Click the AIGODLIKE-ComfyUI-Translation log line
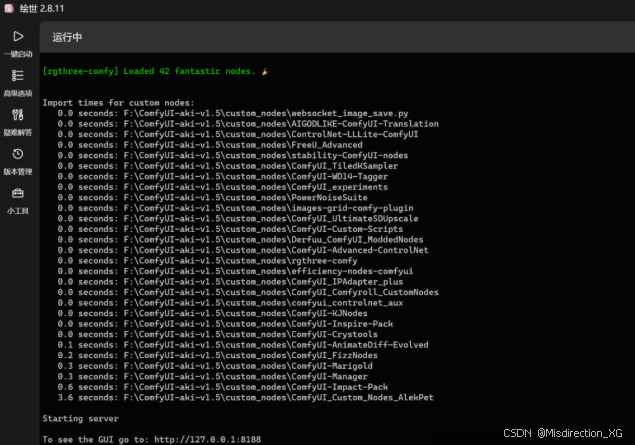 [x=248, y=124]
